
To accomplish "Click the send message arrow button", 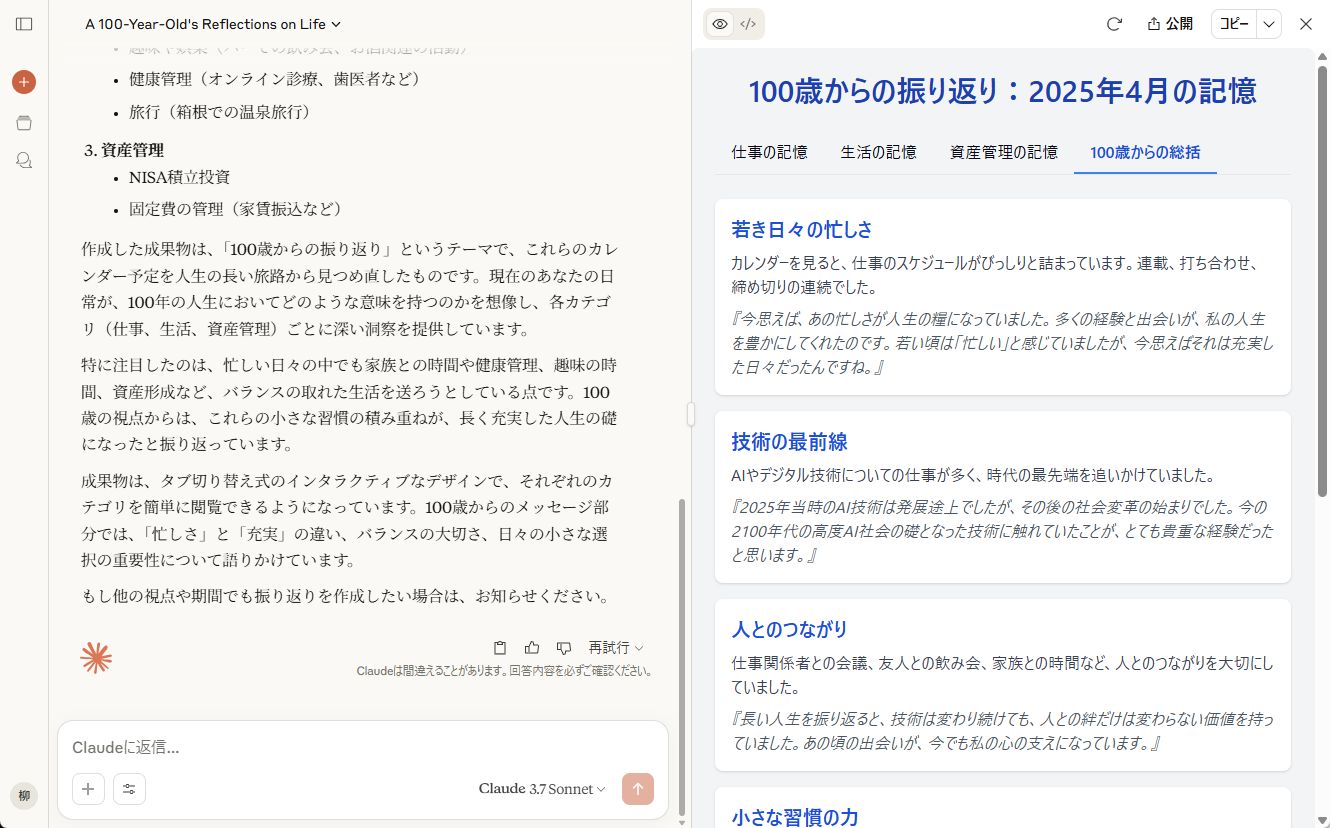I will click(637, 789).
